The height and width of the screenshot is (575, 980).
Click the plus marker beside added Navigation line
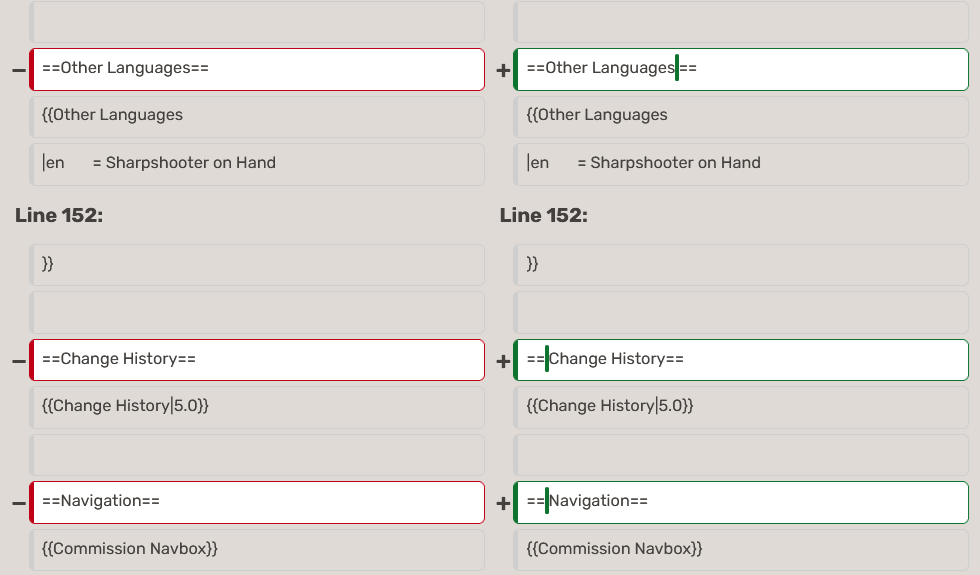click(x=503, y=503)
